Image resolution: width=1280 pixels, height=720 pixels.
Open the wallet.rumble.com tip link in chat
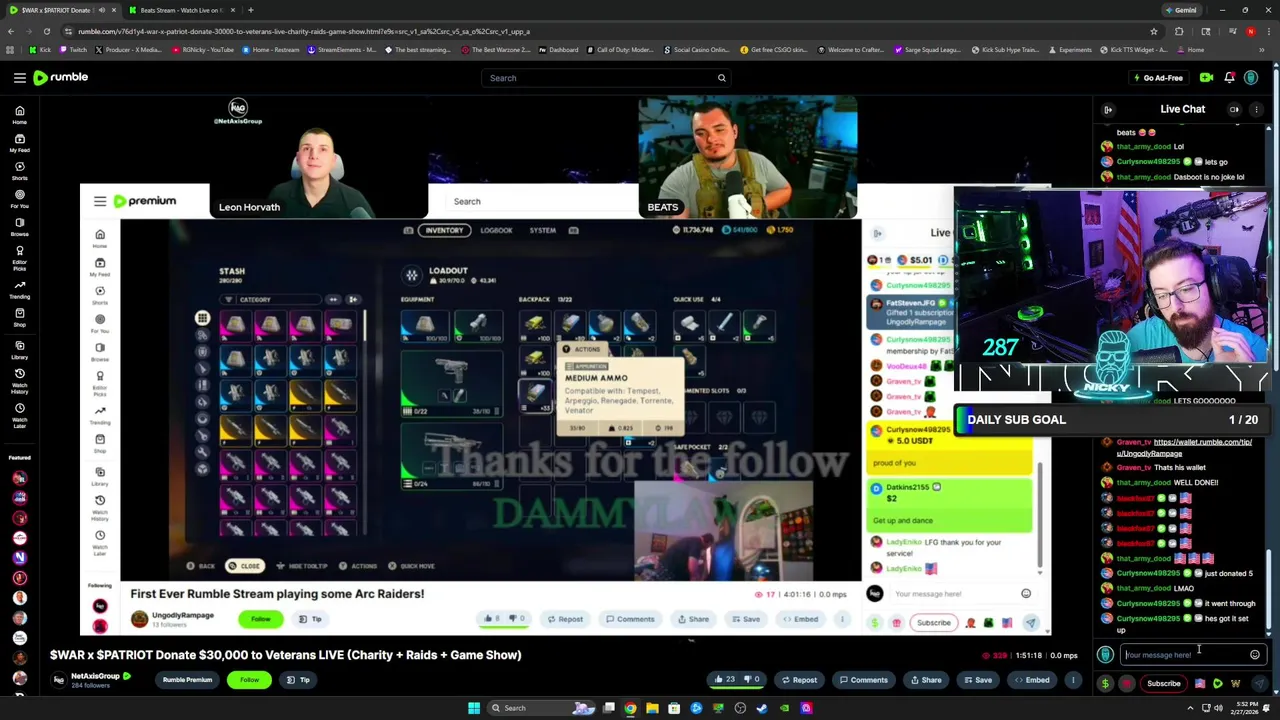(1184, 447)
